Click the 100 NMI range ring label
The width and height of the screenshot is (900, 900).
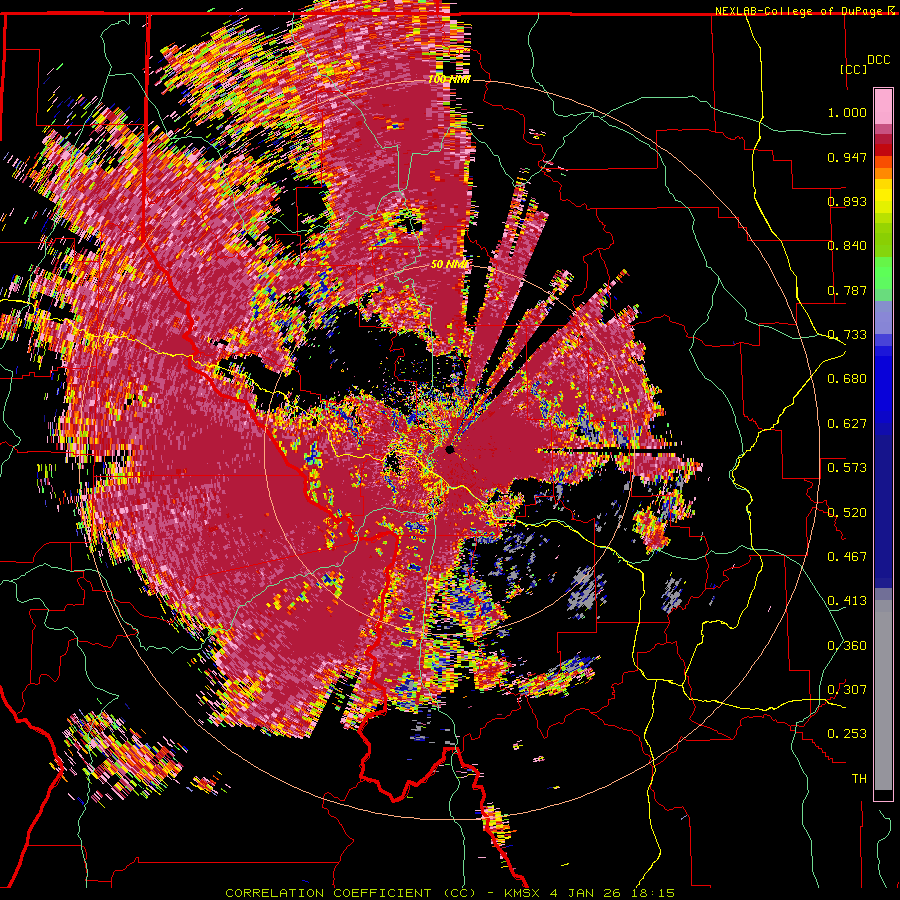point(449,79)
